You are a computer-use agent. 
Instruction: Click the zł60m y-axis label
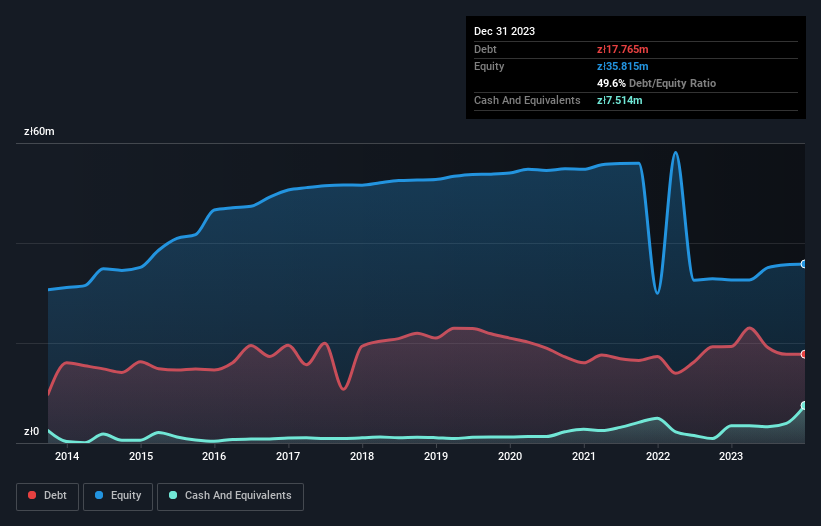tap(39, 131)
